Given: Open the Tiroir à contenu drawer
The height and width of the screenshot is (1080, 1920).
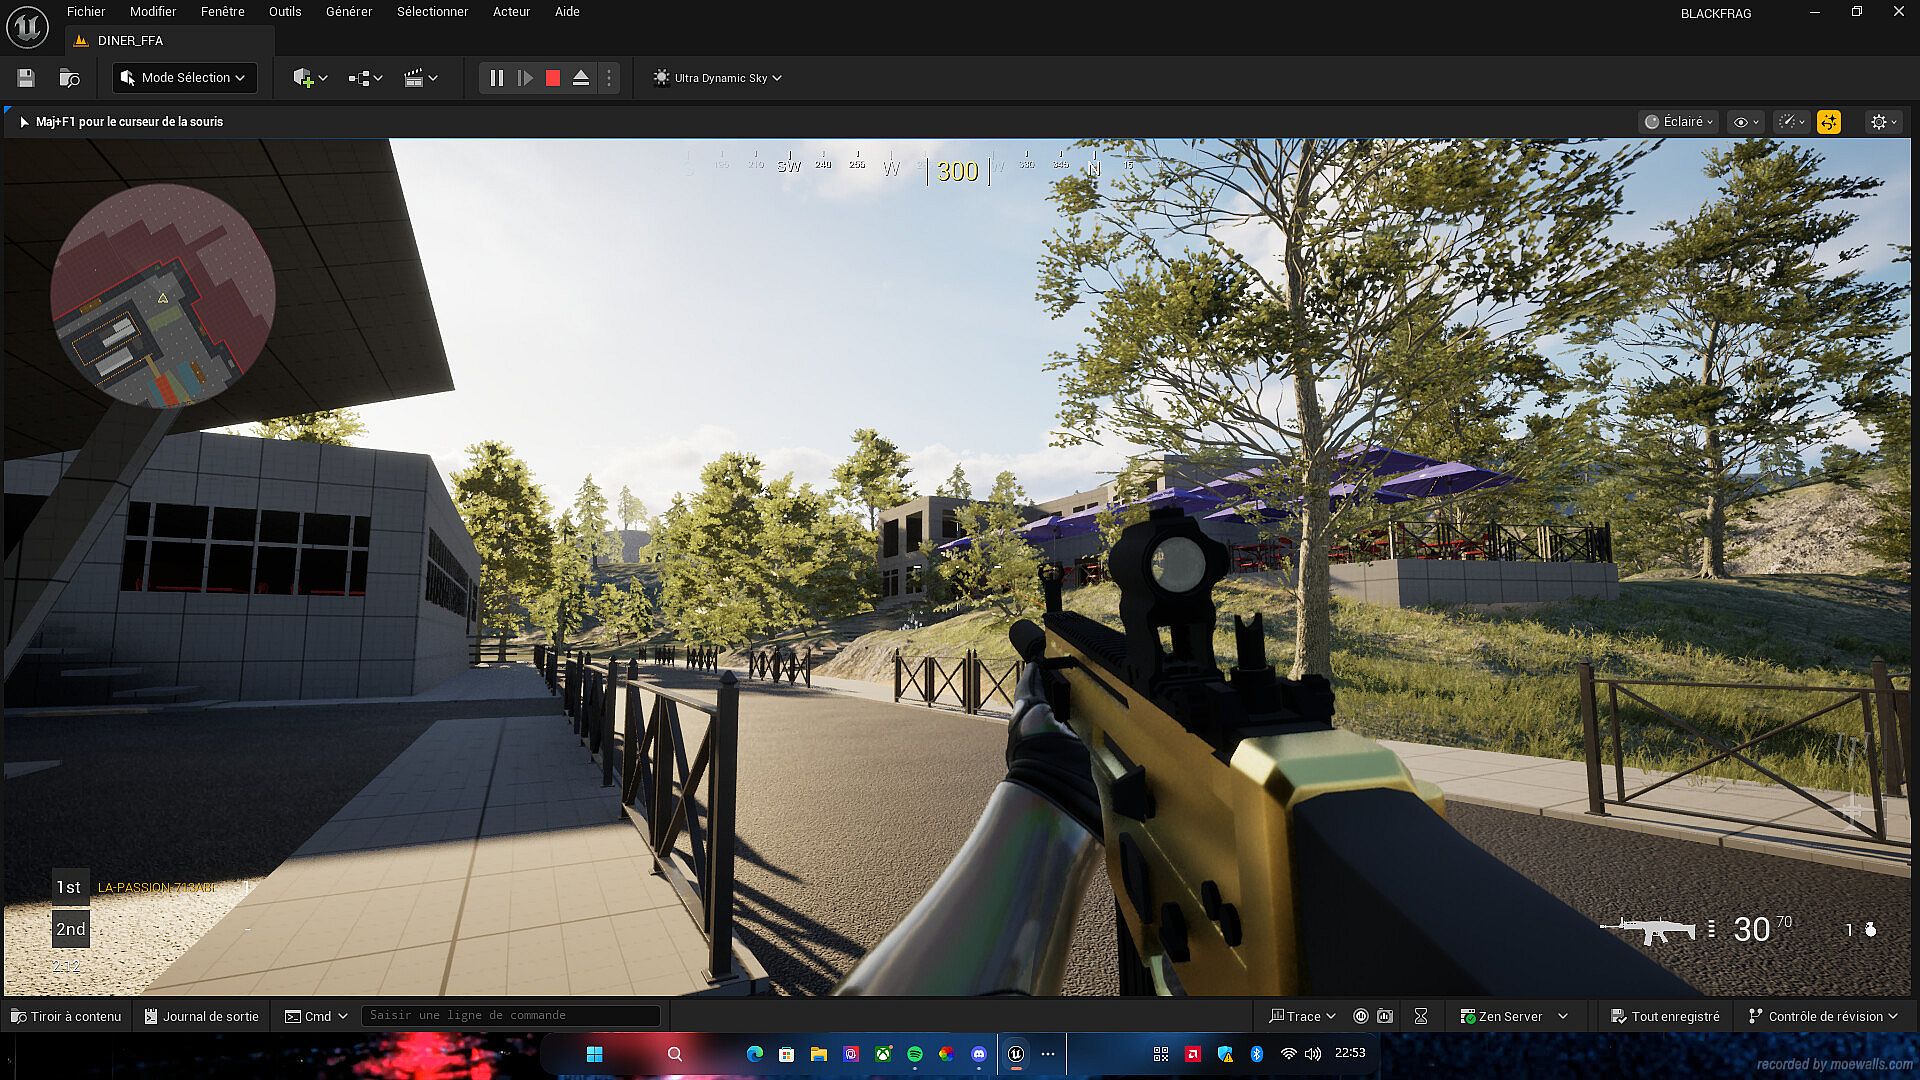Looking at the screenshot, I should [x=66, y=1016].
